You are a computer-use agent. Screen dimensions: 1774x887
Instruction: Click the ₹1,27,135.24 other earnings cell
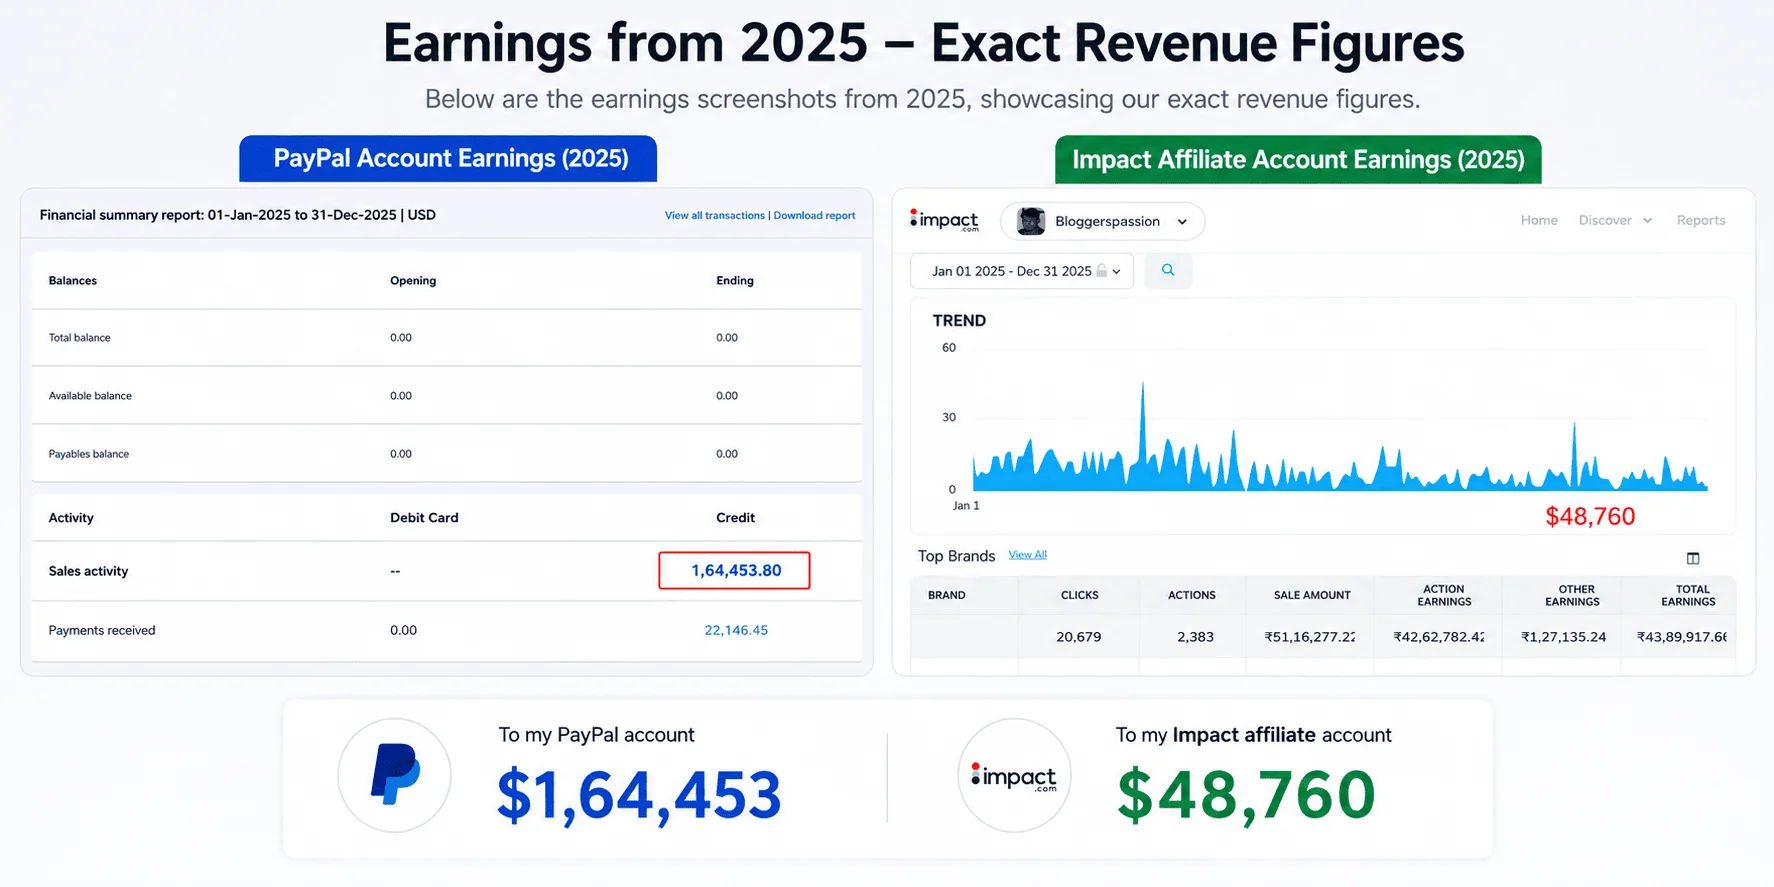(1564, 637)
